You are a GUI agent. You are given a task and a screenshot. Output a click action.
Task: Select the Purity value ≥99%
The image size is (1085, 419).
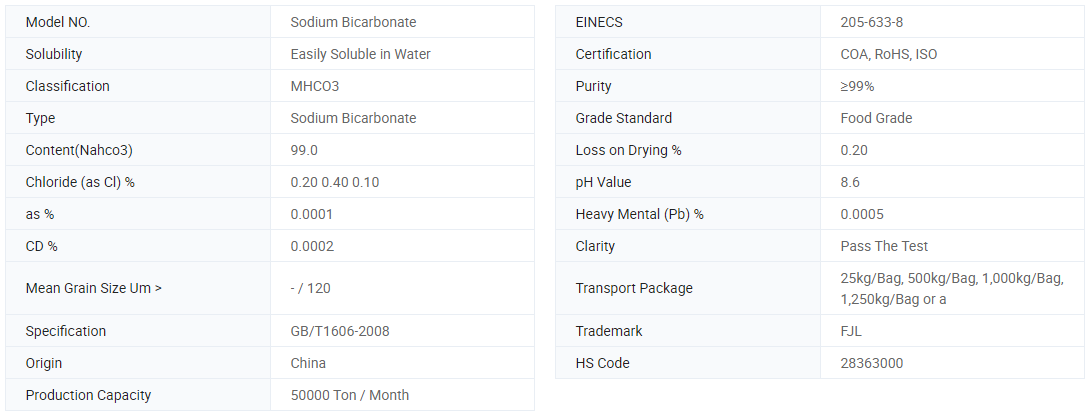[x=857, y=86]
